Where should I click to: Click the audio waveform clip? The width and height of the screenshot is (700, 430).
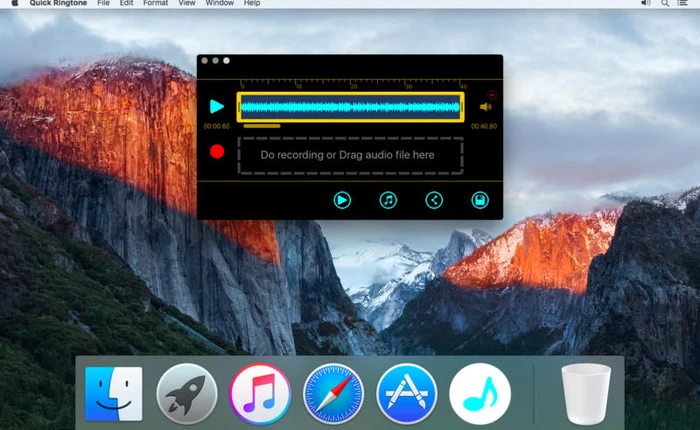tap(350, 107)
